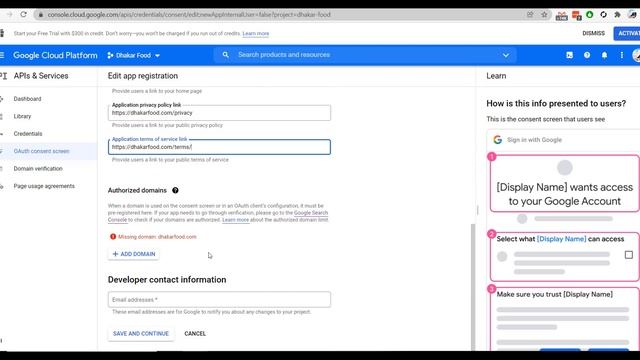Click the Edit app registration title
The width and height of the screenshot is (640, 360).
(143, 76)
